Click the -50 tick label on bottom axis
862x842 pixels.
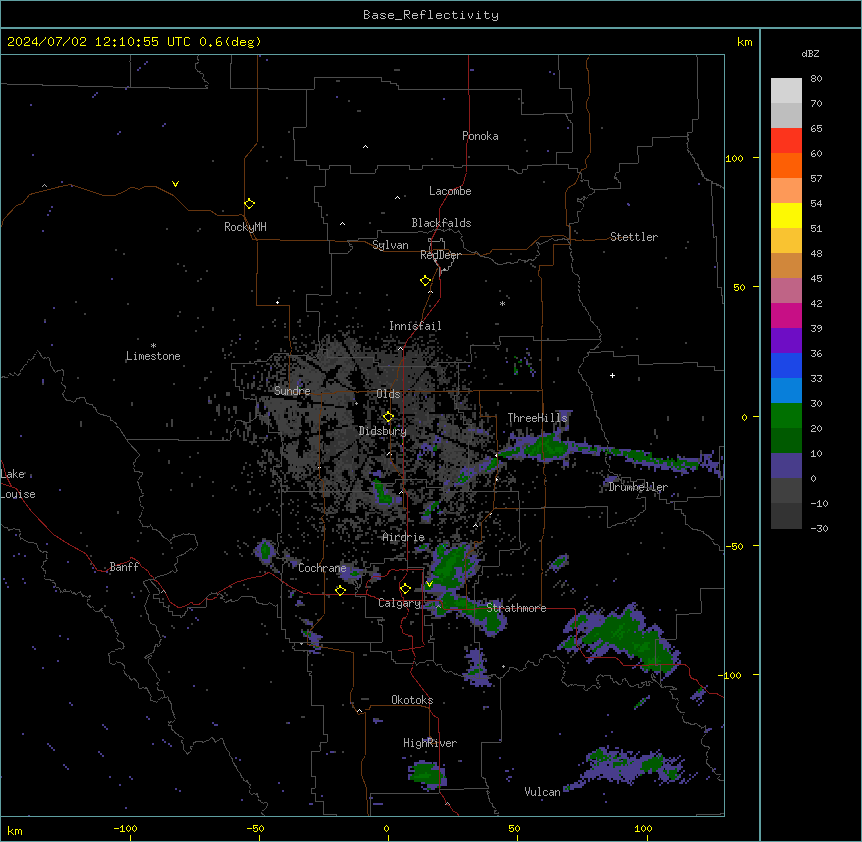point(255,828)
